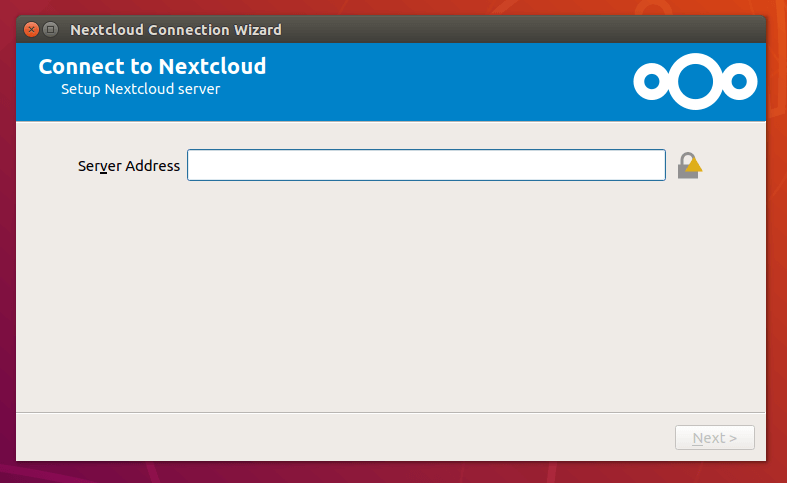Click empty space in the blue header banner
Screen dimensions: 787x483
point(450,82)
